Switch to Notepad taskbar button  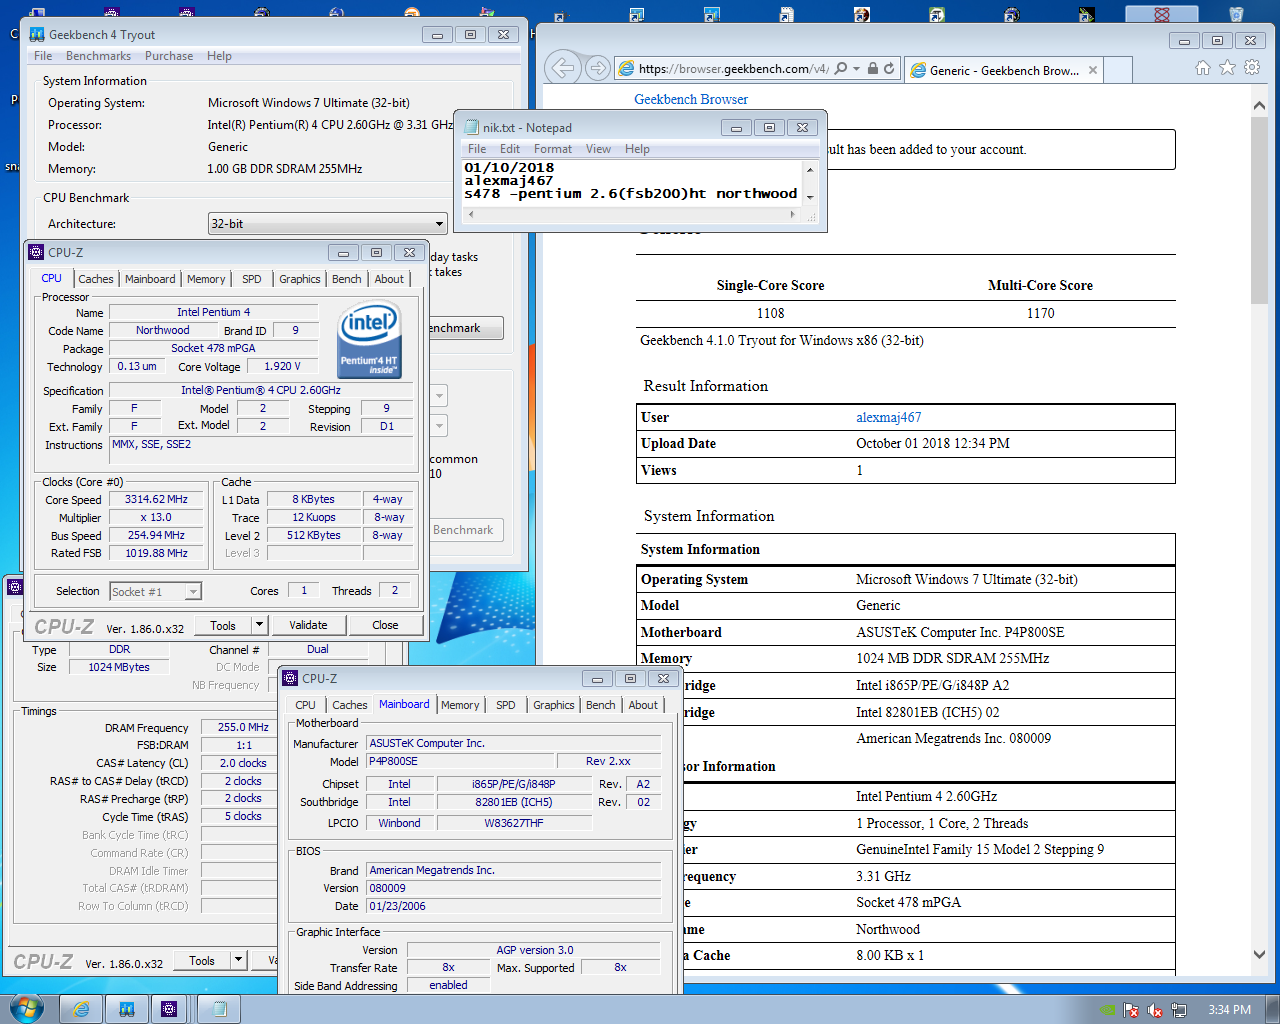pos(220,1009)
